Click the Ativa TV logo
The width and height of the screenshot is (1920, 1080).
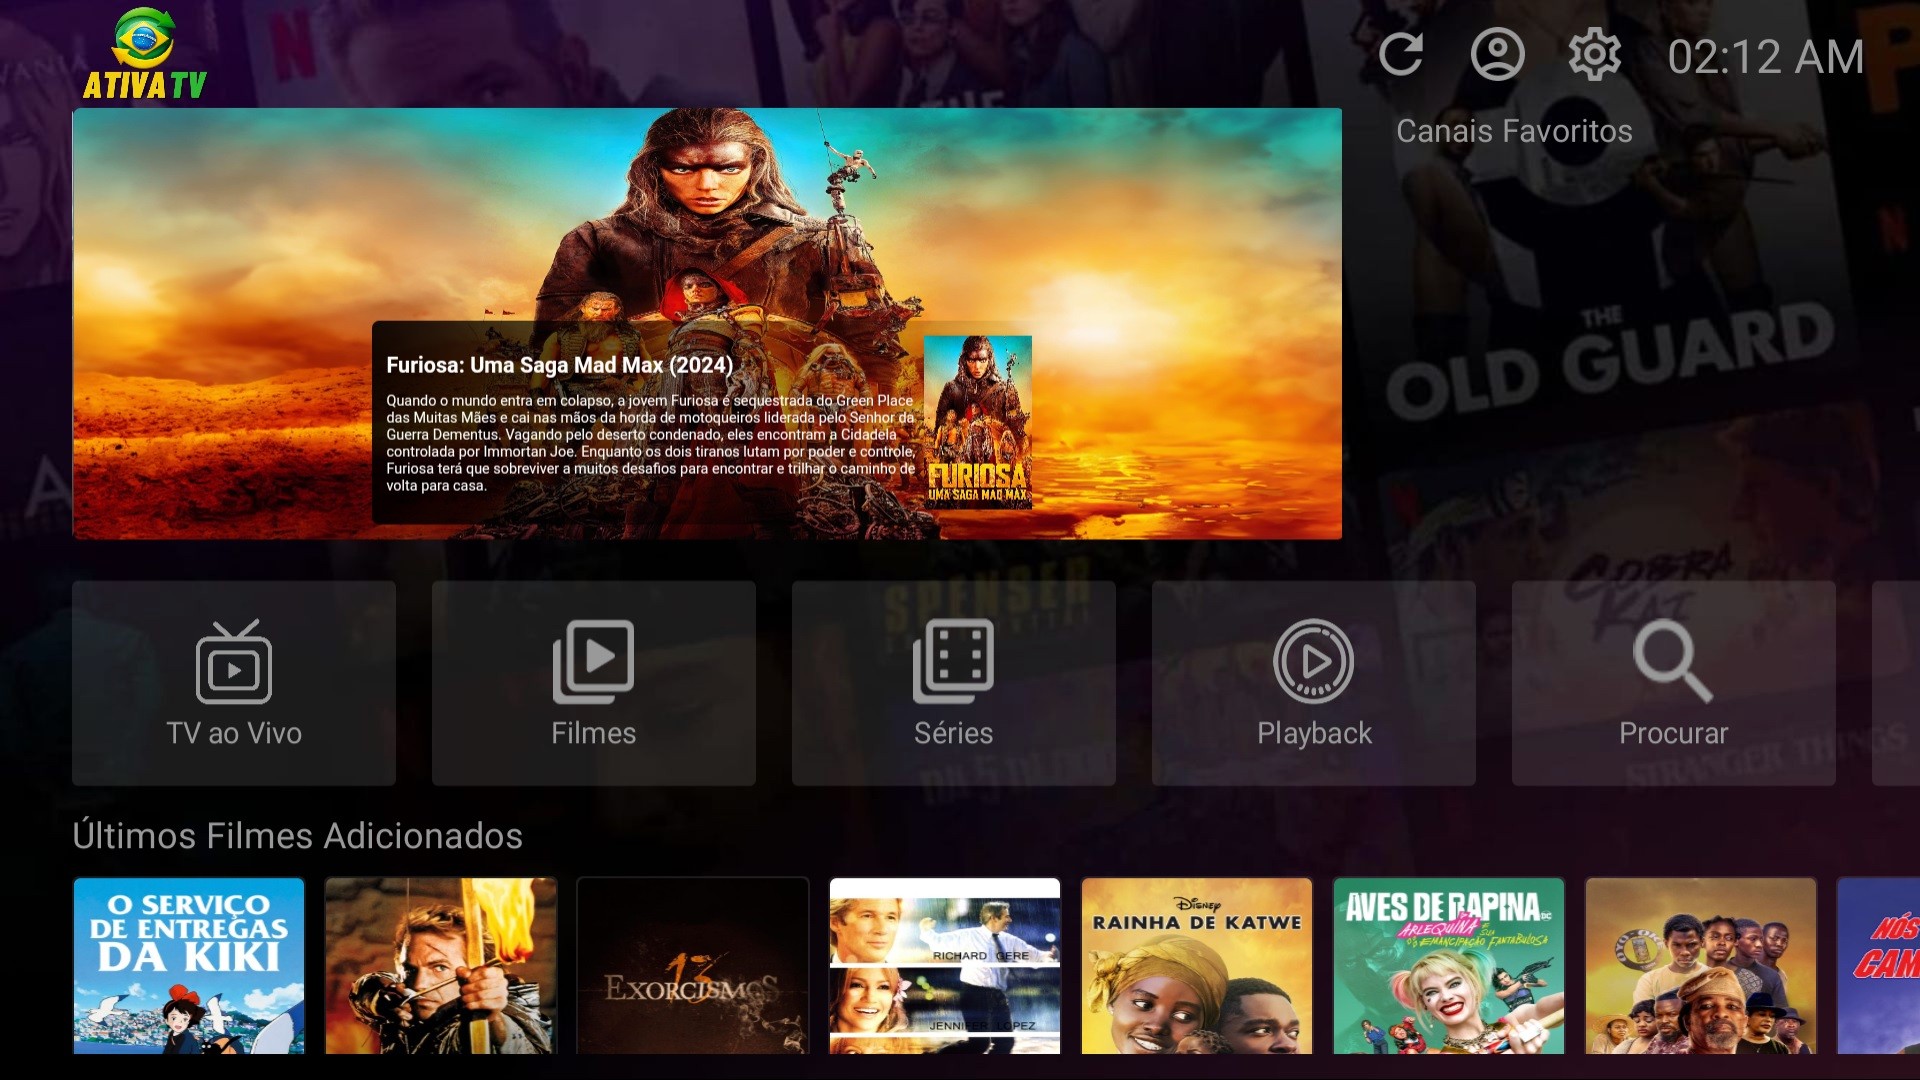(144, 54)
